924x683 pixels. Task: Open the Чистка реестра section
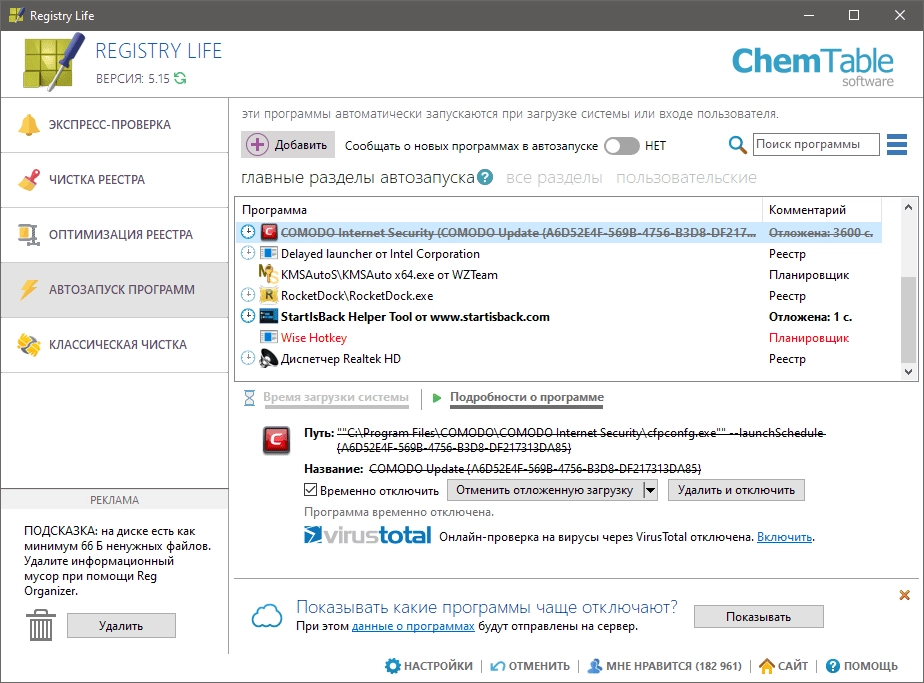pyautogui.click(x=114, y=180)
